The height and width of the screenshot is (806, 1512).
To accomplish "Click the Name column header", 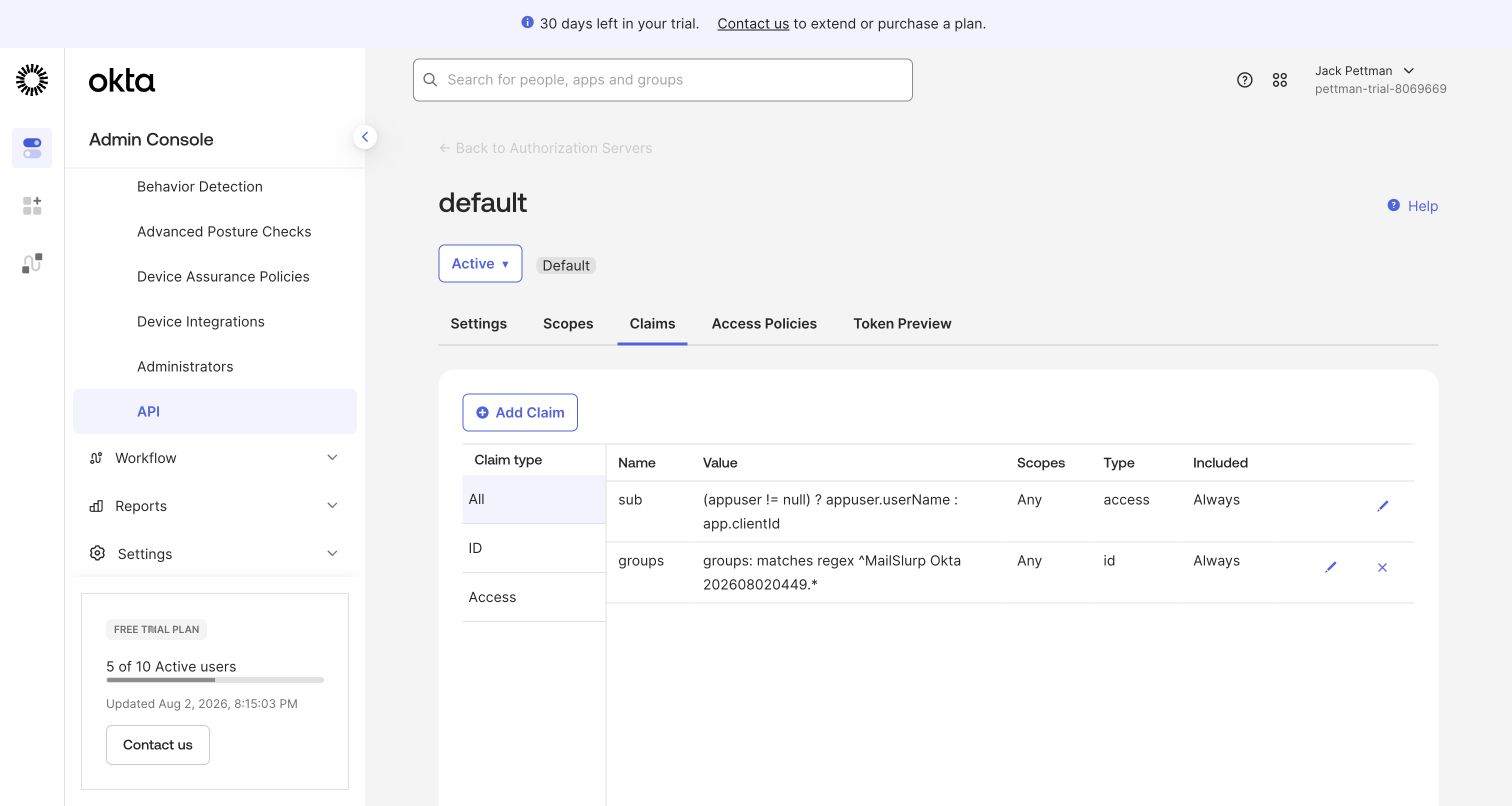I will [x=637, y=463].
